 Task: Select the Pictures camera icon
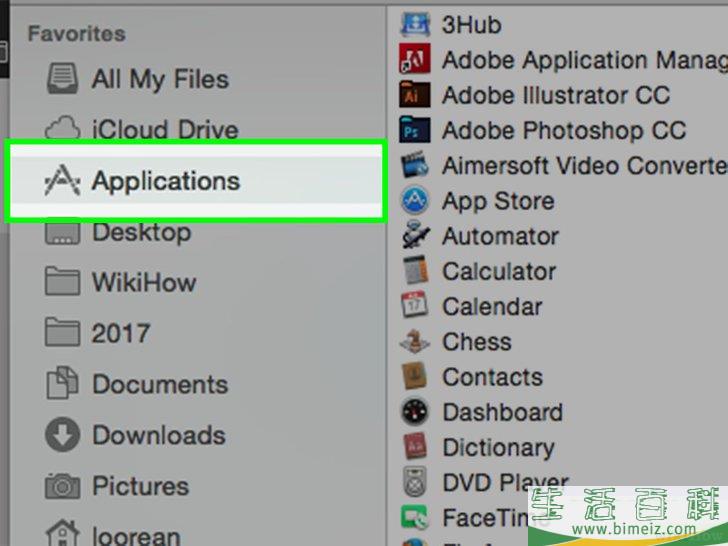63,486
